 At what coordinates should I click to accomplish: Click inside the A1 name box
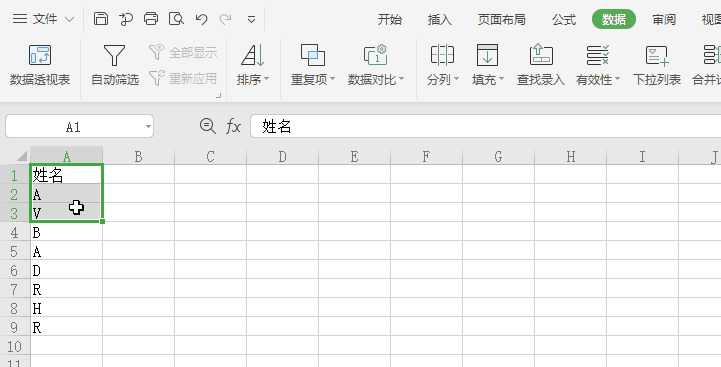(x=74, y=127)
